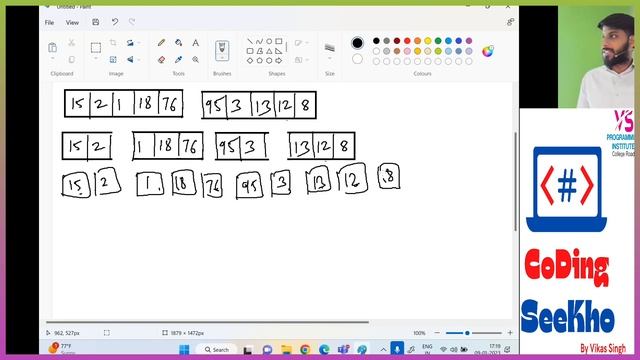This screenshot has height=360, width=640.
Task: Pick the orange colour swatch
Action: 417,41
